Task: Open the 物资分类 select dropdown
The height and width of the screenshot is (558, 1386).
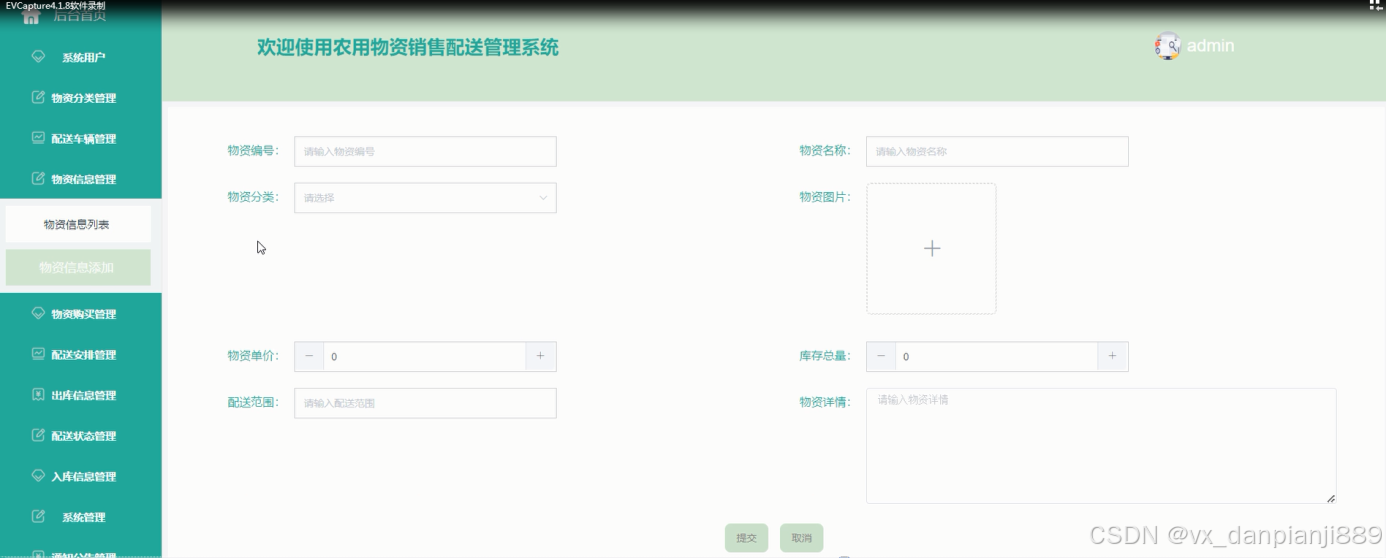Action: (425, 198)
